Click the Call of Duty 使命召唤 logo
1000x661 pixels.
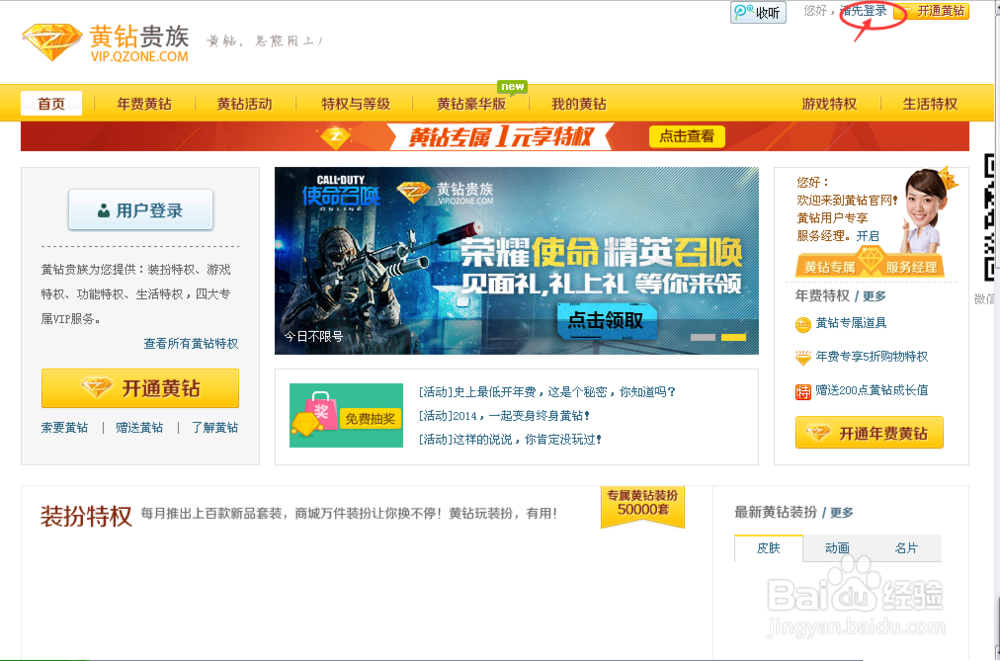(341, 191)
